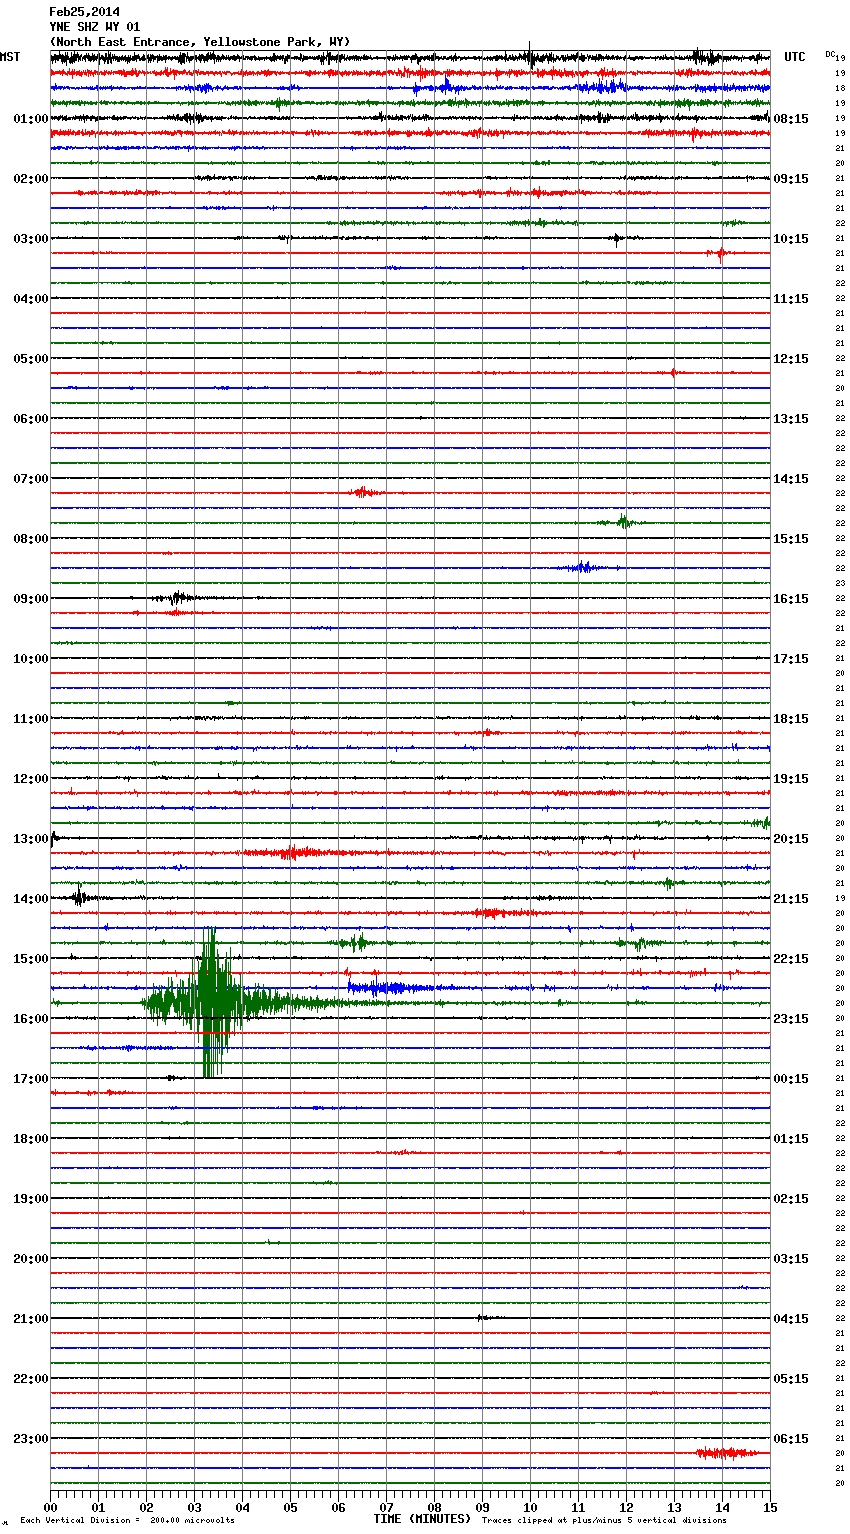This screenshot has width=850, height=1534.
Task: Select the 05:00 MST row label
Action: pyautogui.click(x=31, y=359)
